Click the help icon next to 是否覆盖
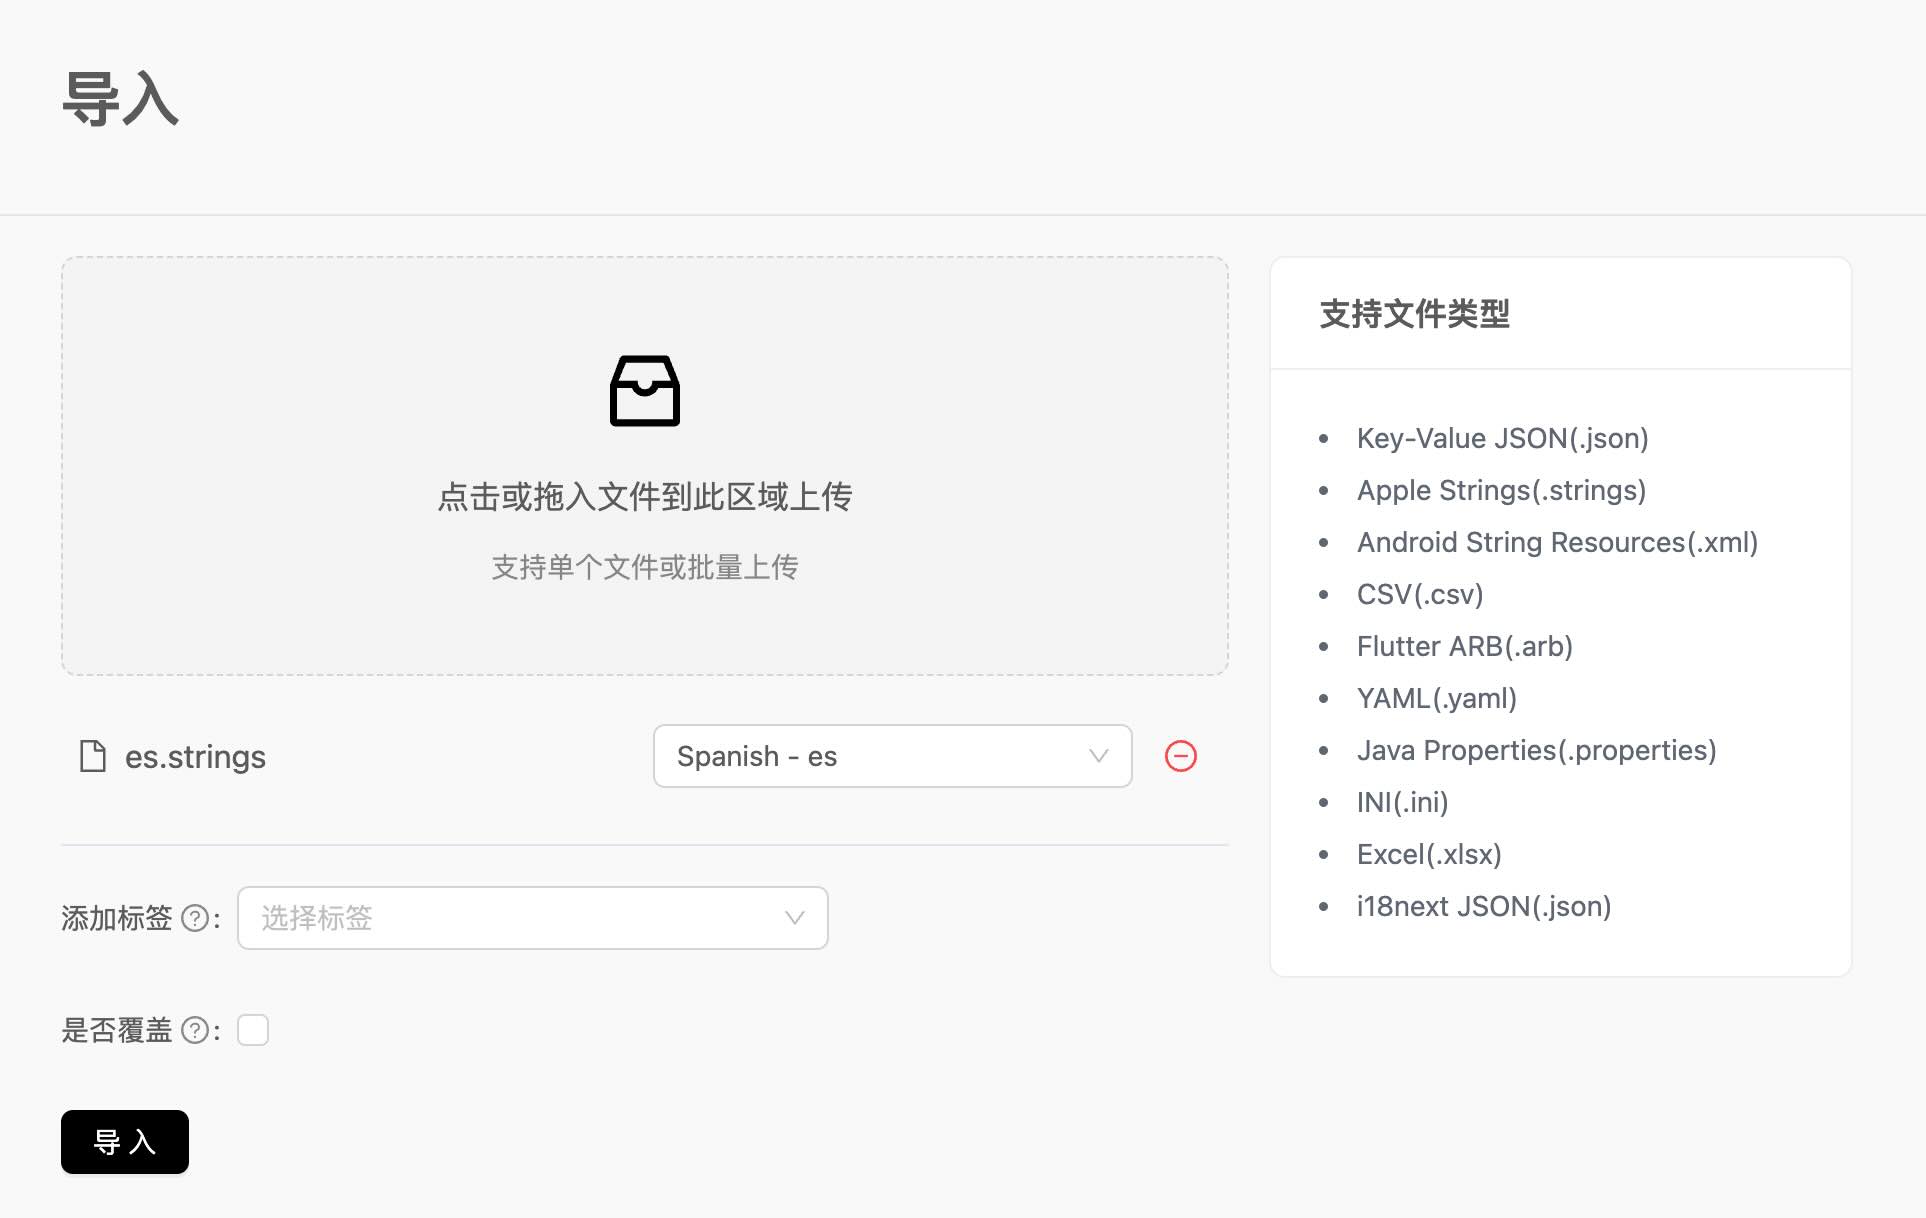Viewport: 1926px width, 1218px height. click(197, 1029)
